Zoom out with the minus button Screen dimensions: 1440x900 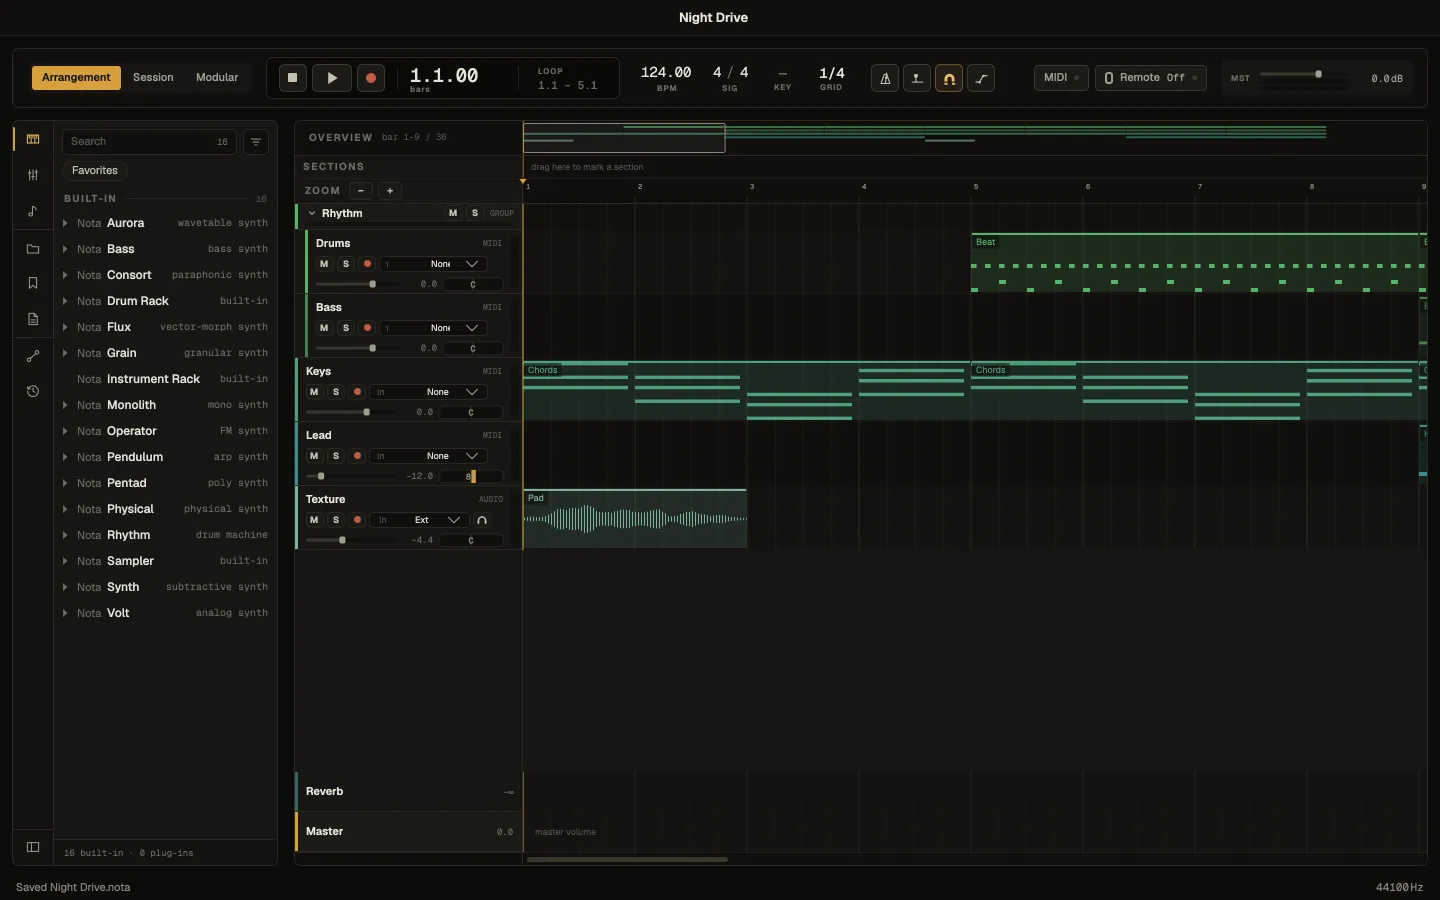[361, 191]
